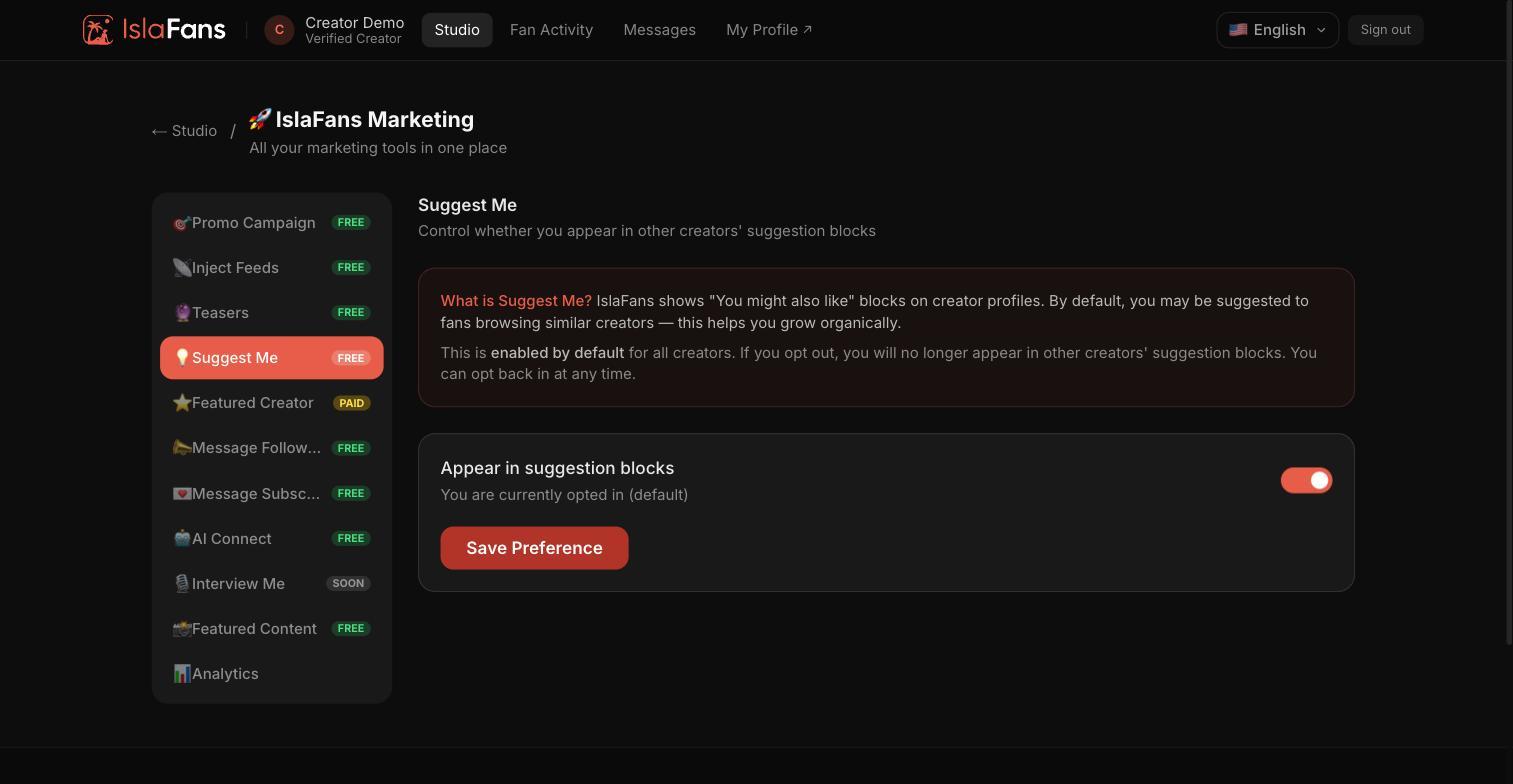
Task: Open Analytics in the sidebar
Action: [x=272, y=674]
